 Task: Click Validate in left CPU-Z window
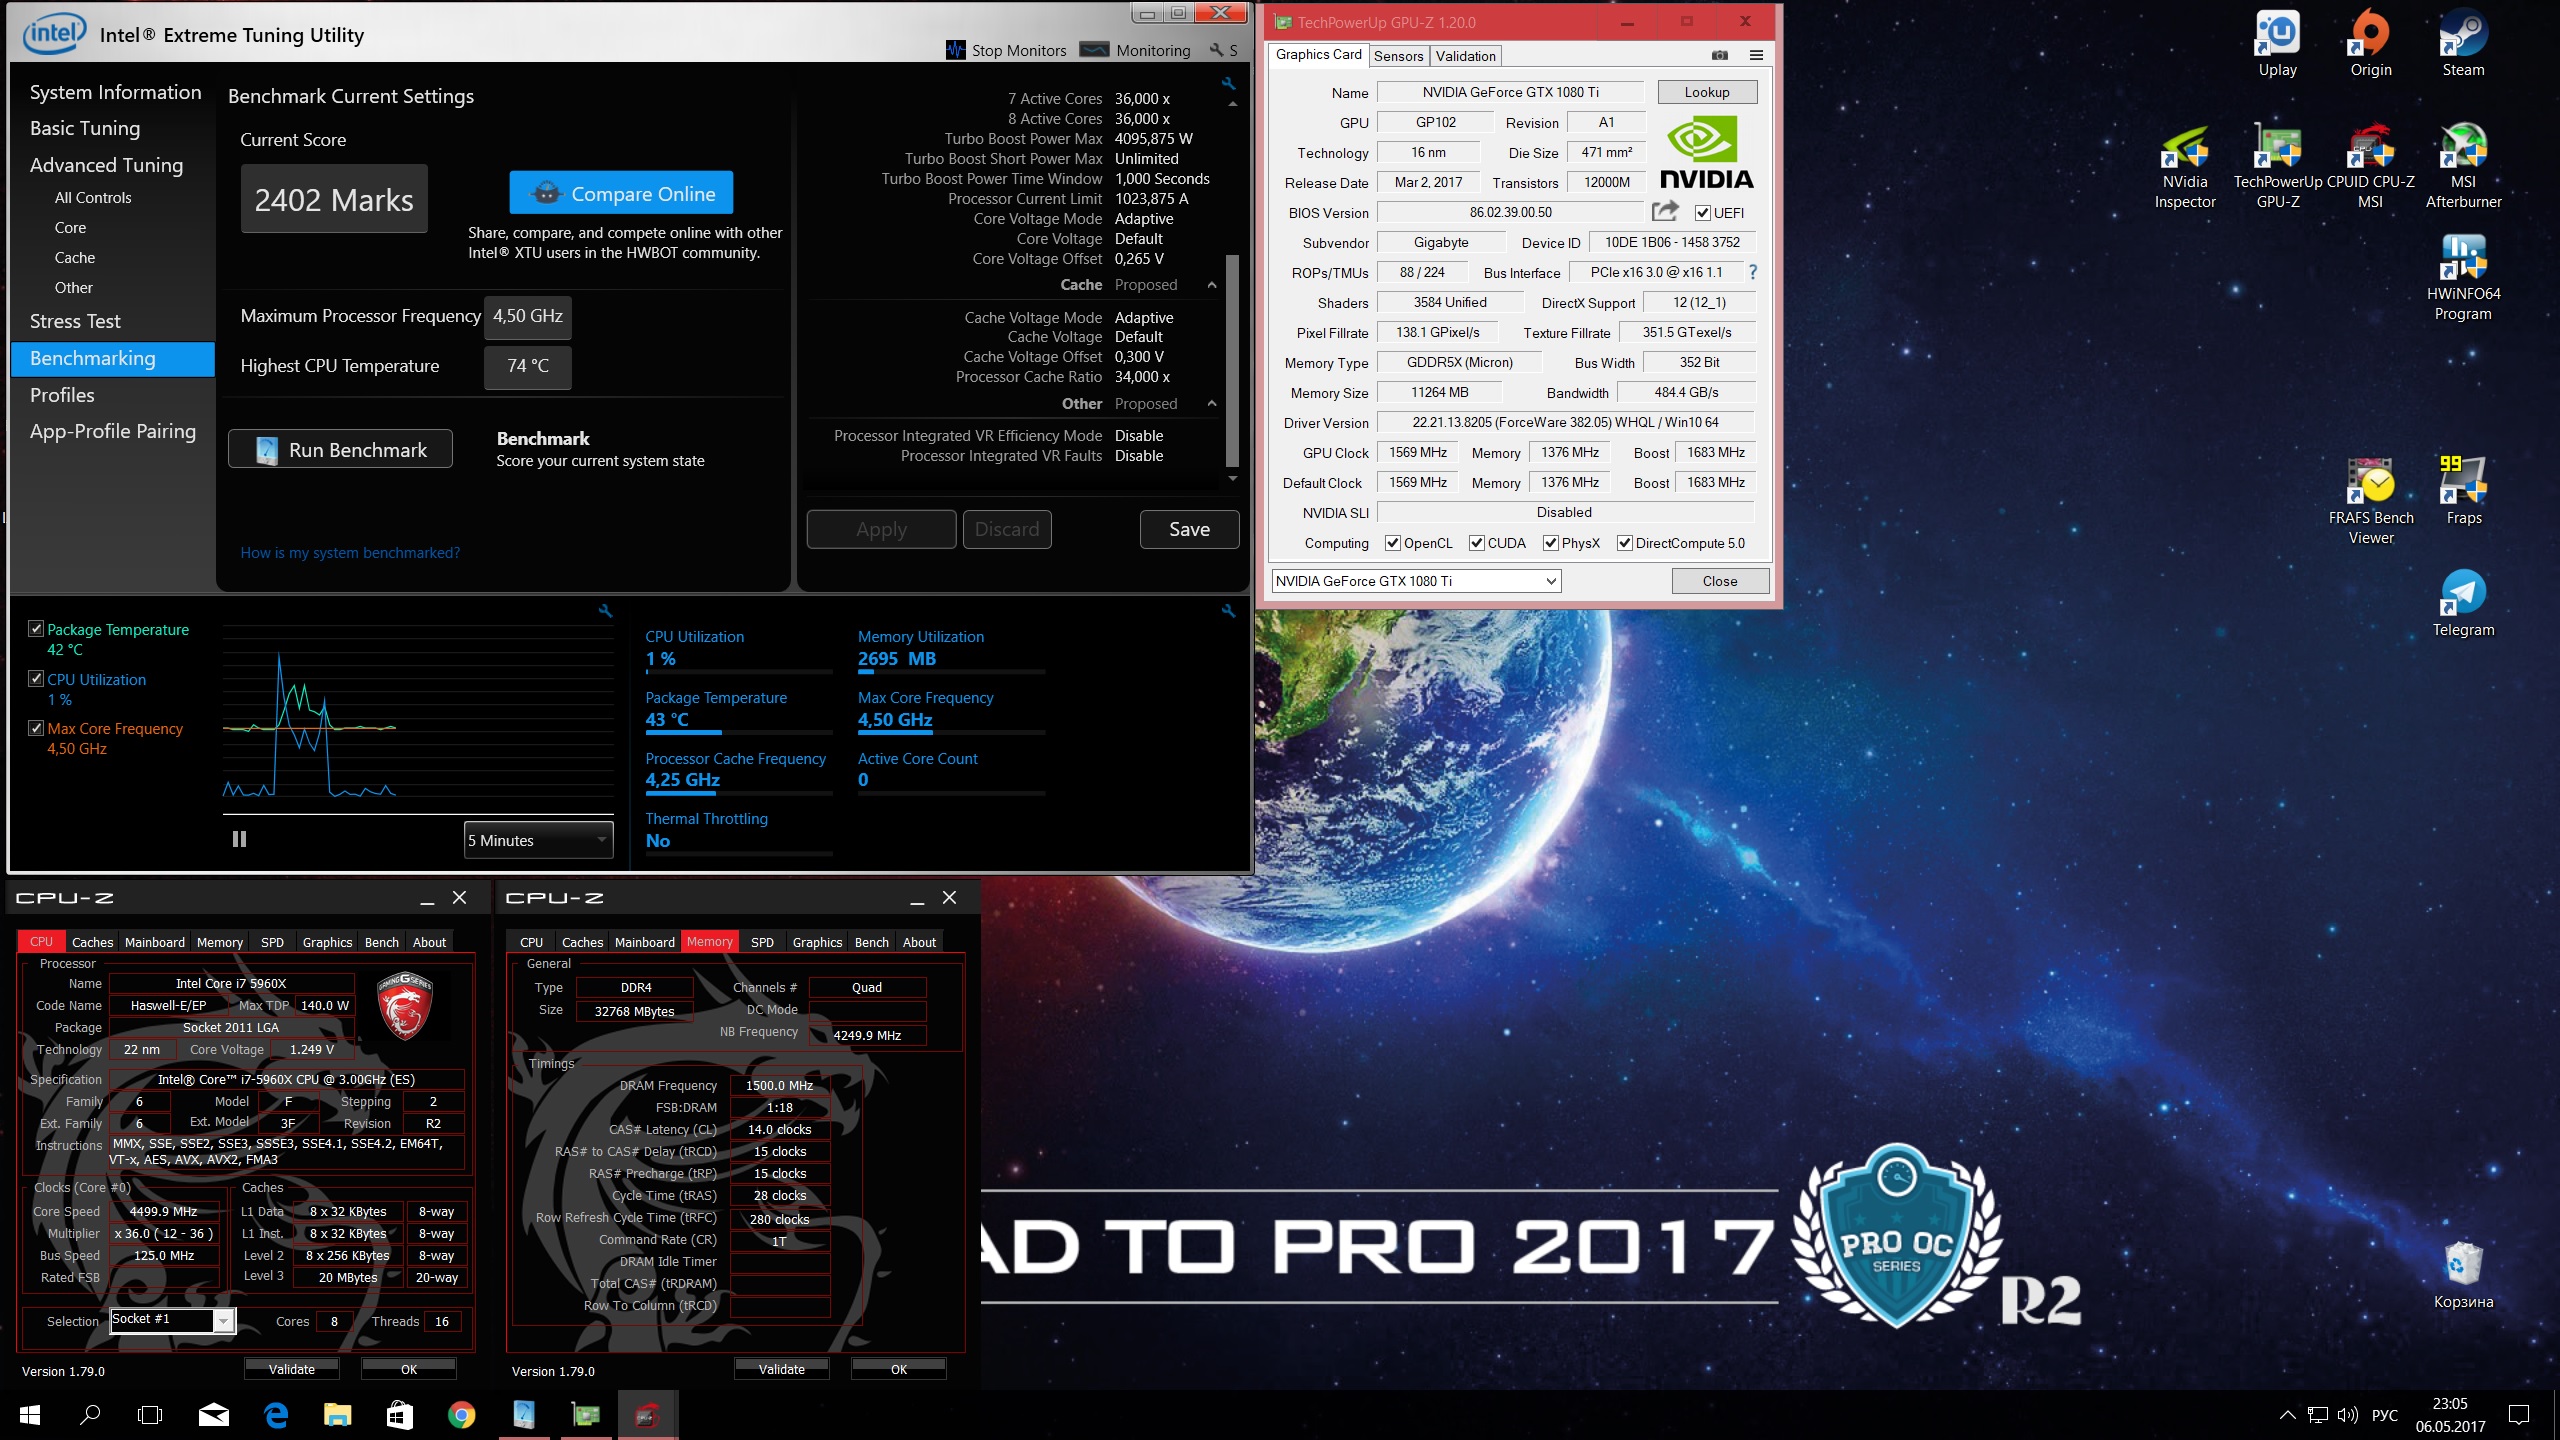(291, 1369)
